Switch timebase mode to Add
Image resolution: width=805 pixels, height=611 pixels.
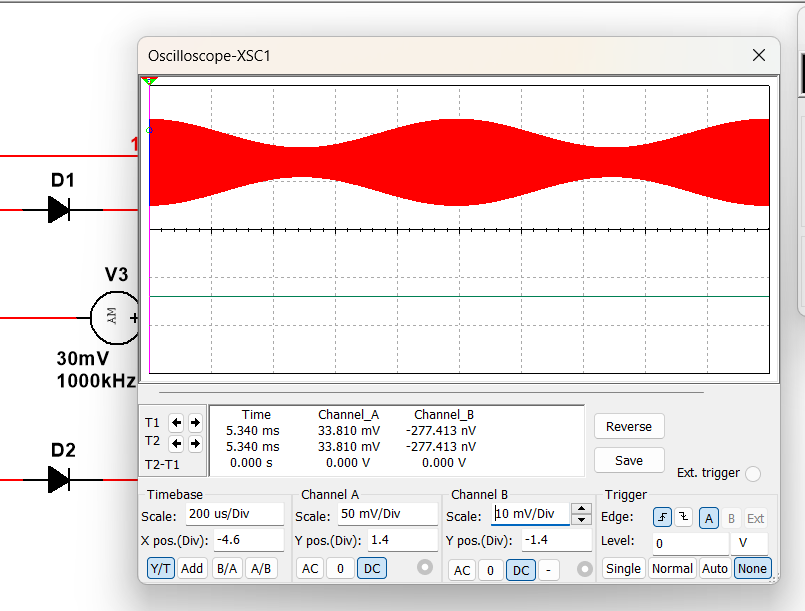(x=192, y=568)
